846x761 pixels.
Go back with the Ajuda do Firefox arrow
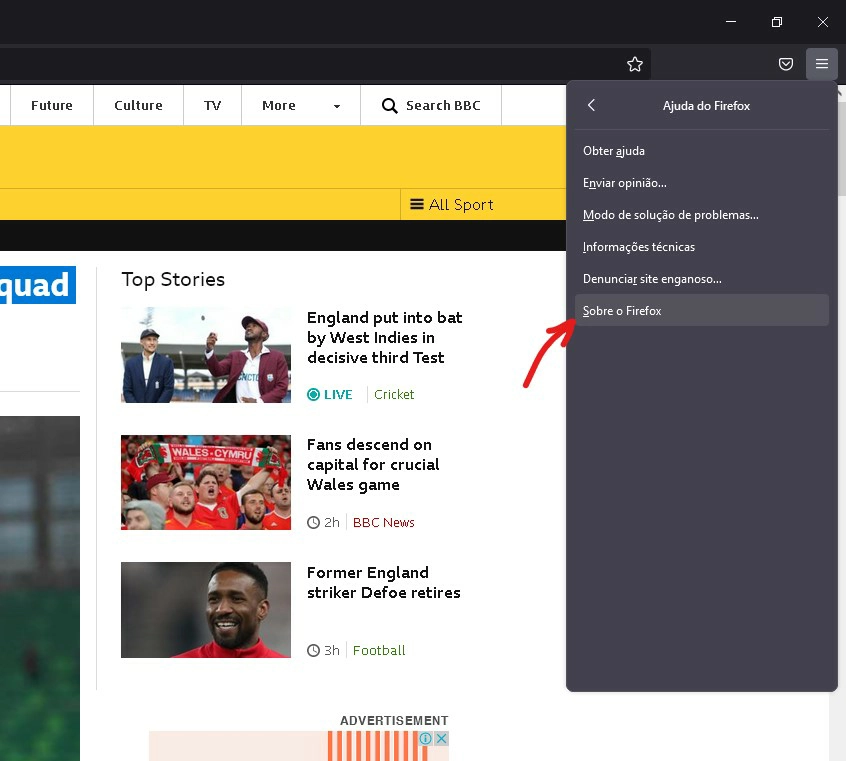(591, 105)
